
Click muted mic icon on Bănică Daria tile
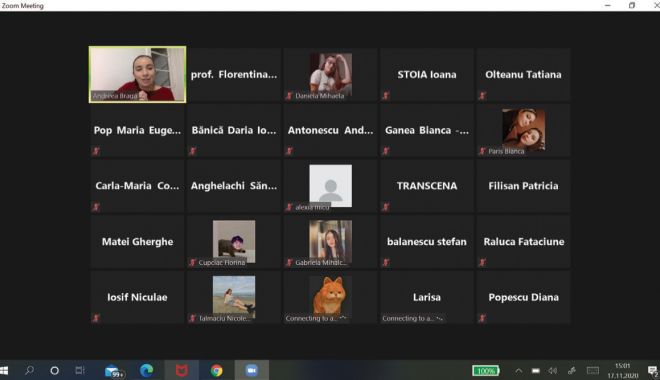point(193,151)
